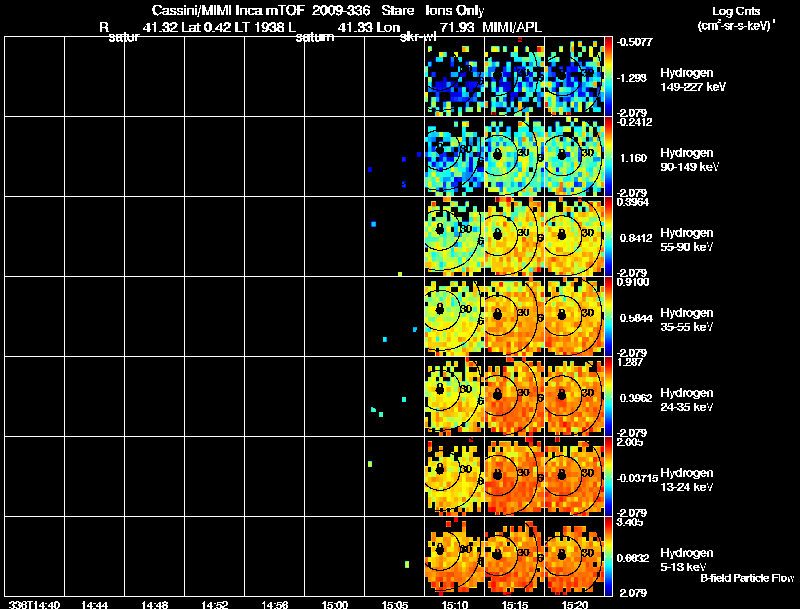
Task: Pick the 15:10 image for Hydrogen 35-55 keV
Action: tap(454, 317)
